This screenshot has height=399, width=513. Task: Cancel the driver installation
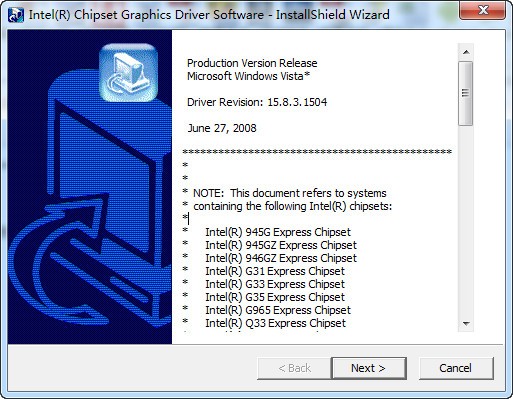coord(456,368)
